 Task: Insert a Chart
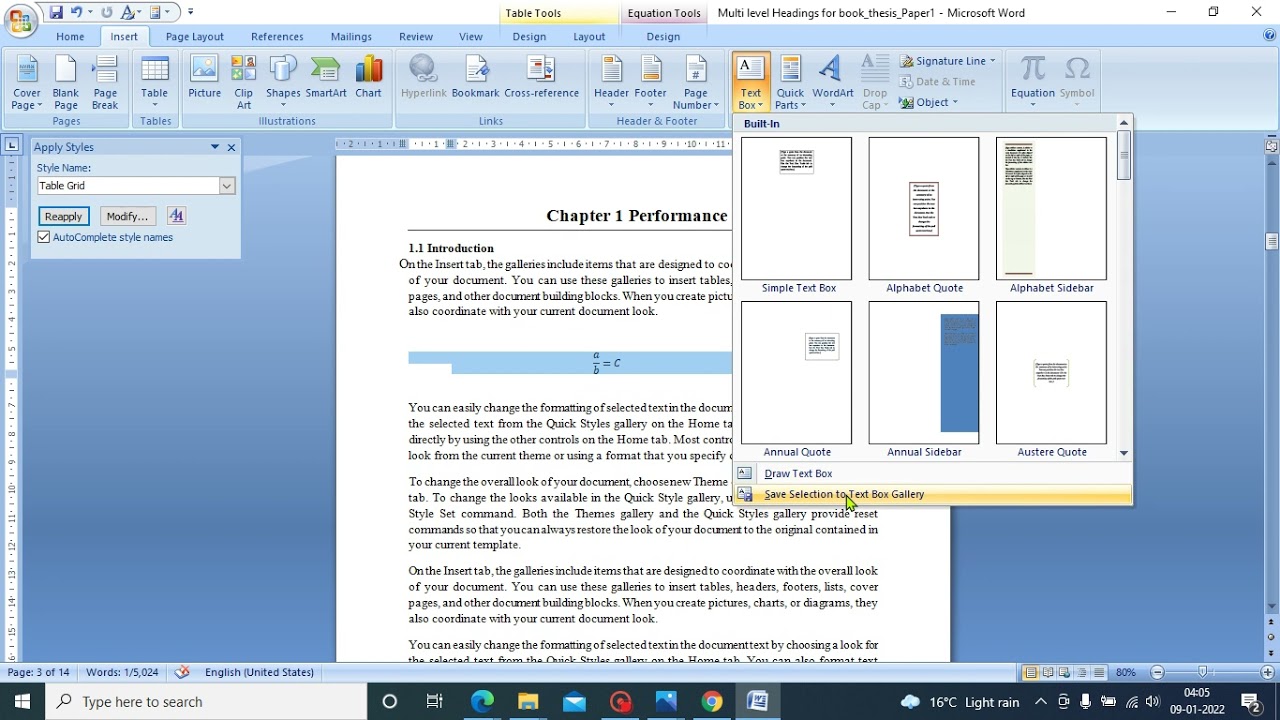coord(368,78)
